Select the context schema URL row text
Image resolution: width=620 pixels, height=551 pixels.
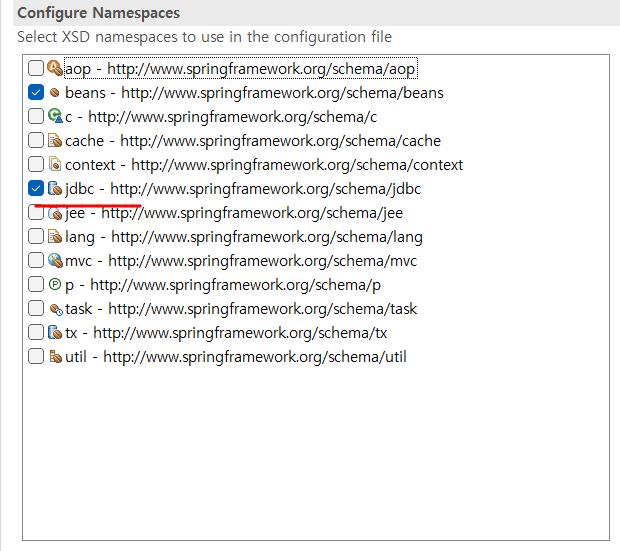(x=264, y=165)
